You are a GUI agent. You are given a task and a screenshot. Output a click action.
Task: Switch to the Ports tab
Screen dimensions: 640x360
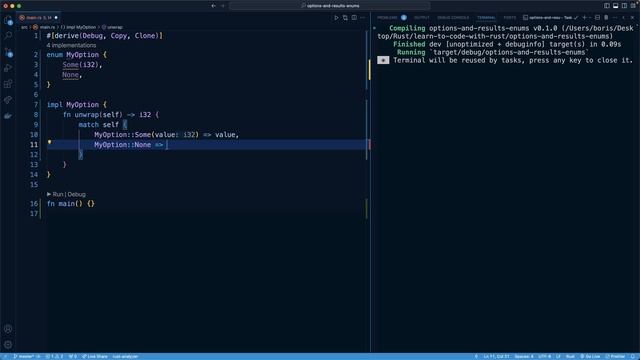(509, 18)
